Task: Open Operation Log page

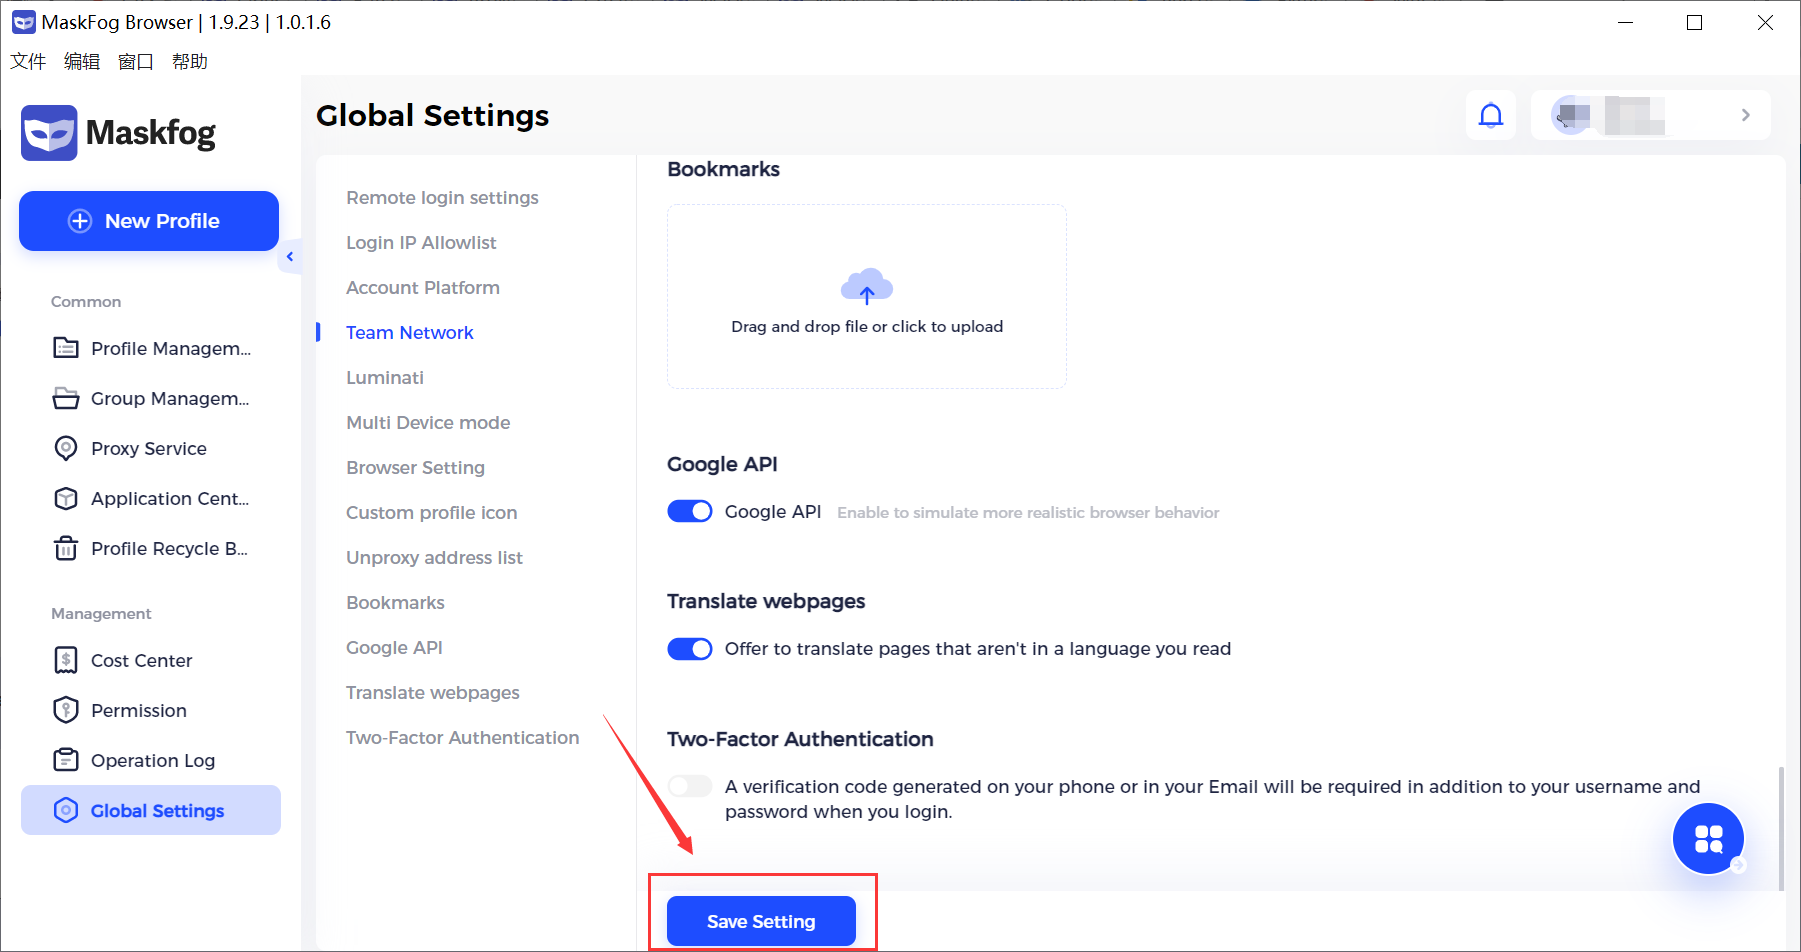Action: coord(151,760)
